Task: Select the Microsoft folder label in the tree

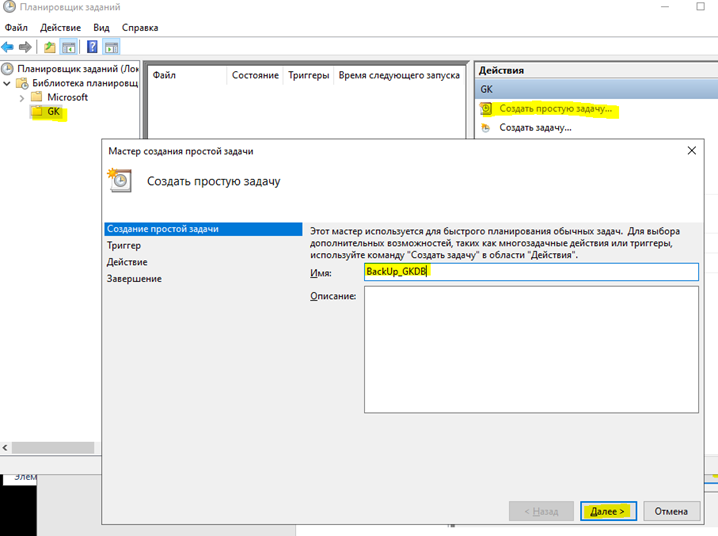Action: 67,97
